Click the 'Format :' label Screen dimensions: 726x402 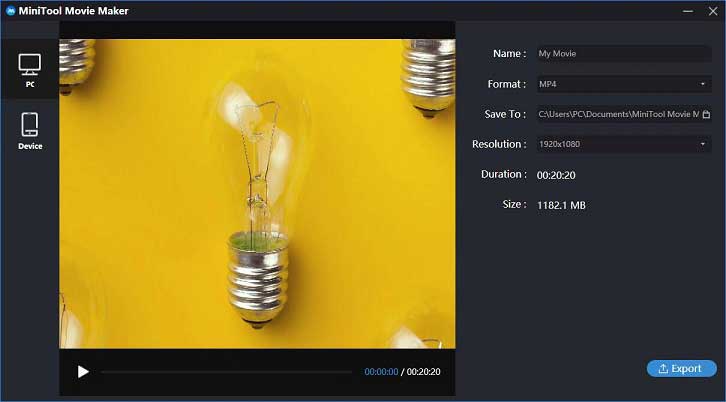[x=507, y=84]
